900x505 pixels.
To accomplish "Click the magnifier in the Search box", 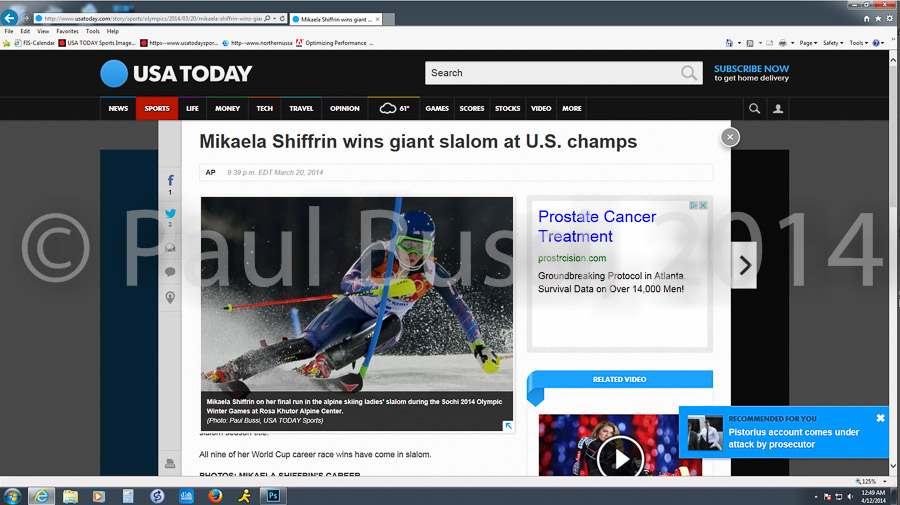I will (688, 73).
